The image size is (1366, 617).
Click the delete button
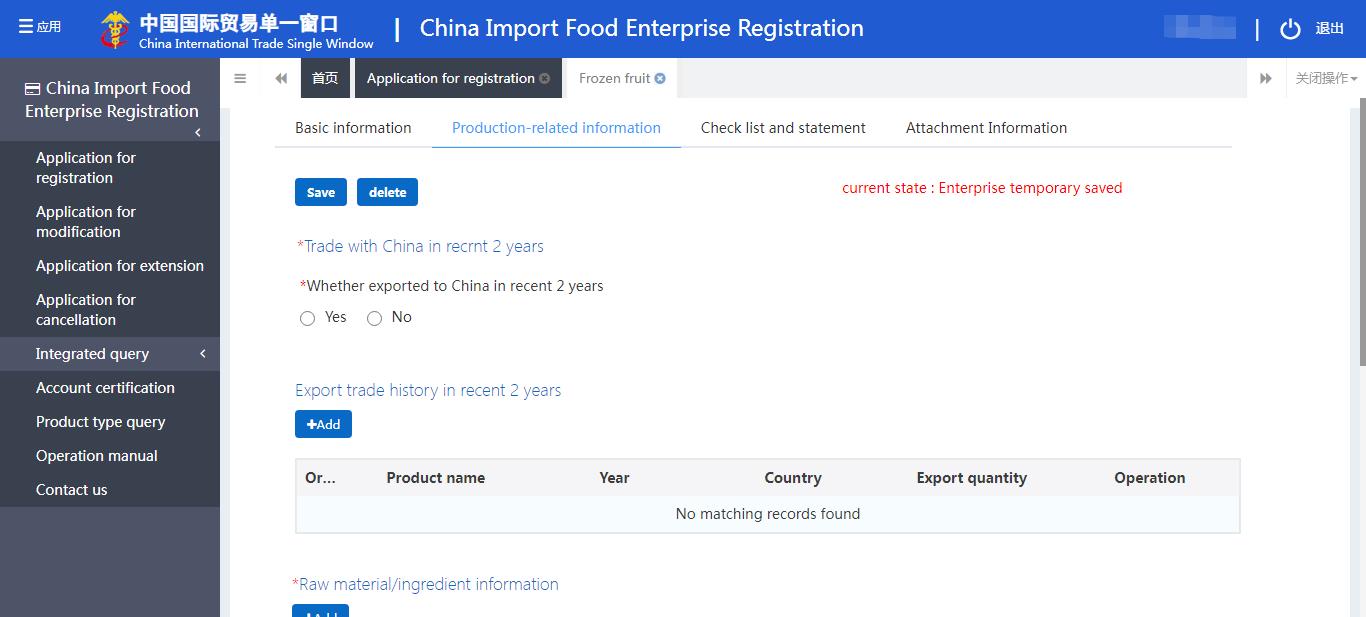[387, 192]
